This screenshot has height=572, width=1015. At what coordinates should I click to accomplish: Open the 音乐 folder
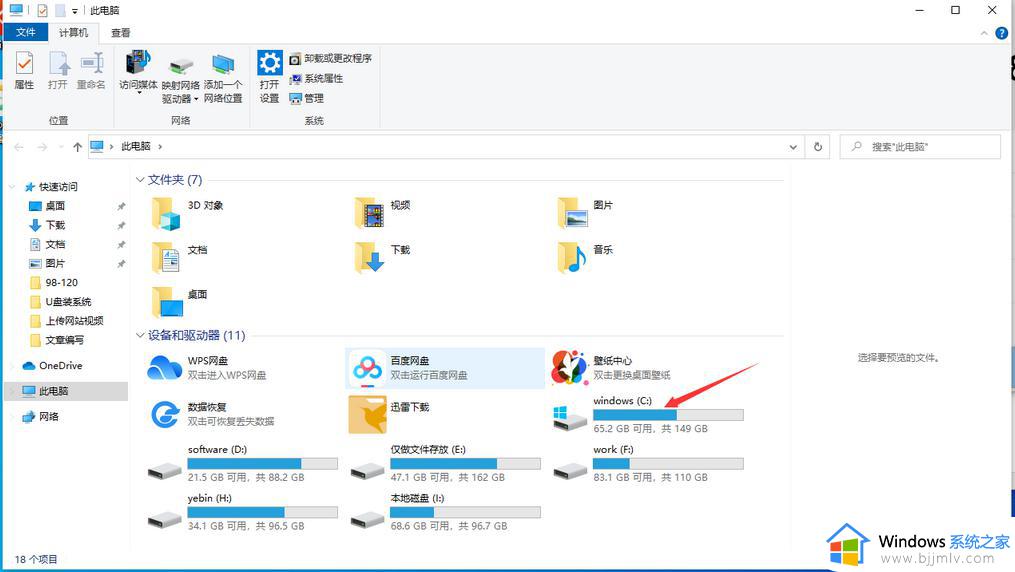click(x=585, y=258)
